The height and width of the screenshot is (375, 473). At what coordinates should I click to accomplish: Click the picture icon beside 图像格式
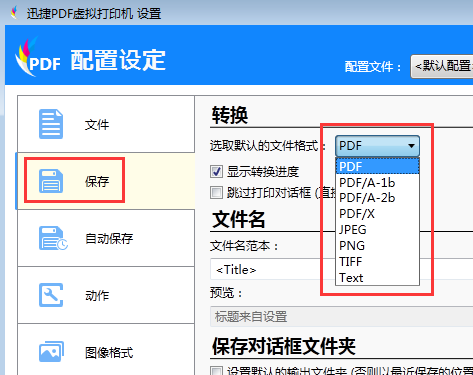[x=51, y=351]
